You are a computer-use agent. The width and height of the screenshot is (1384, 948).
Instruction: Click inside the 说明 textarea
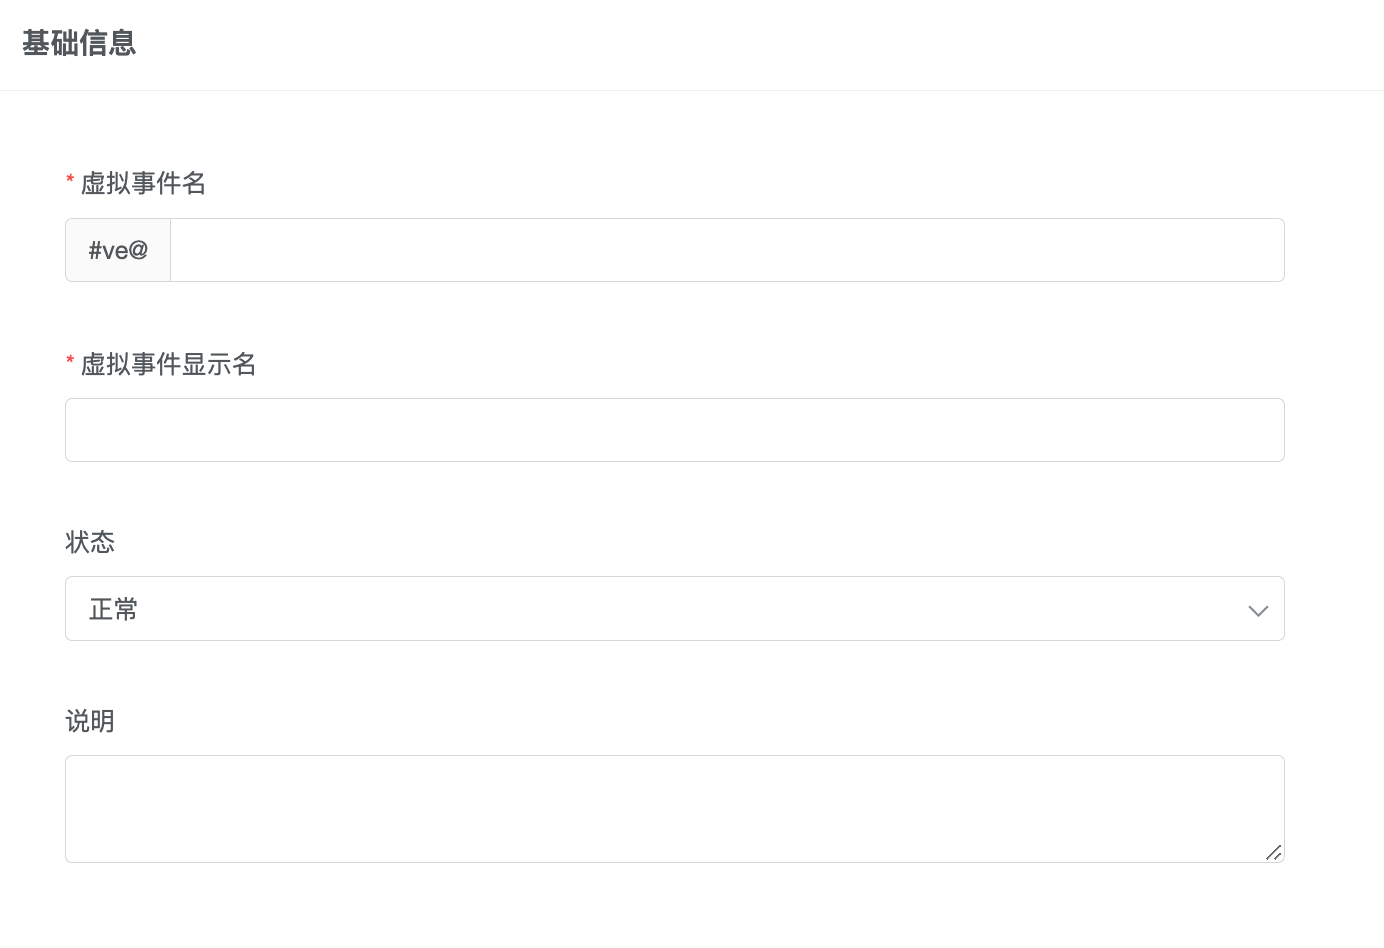point(675,808)
